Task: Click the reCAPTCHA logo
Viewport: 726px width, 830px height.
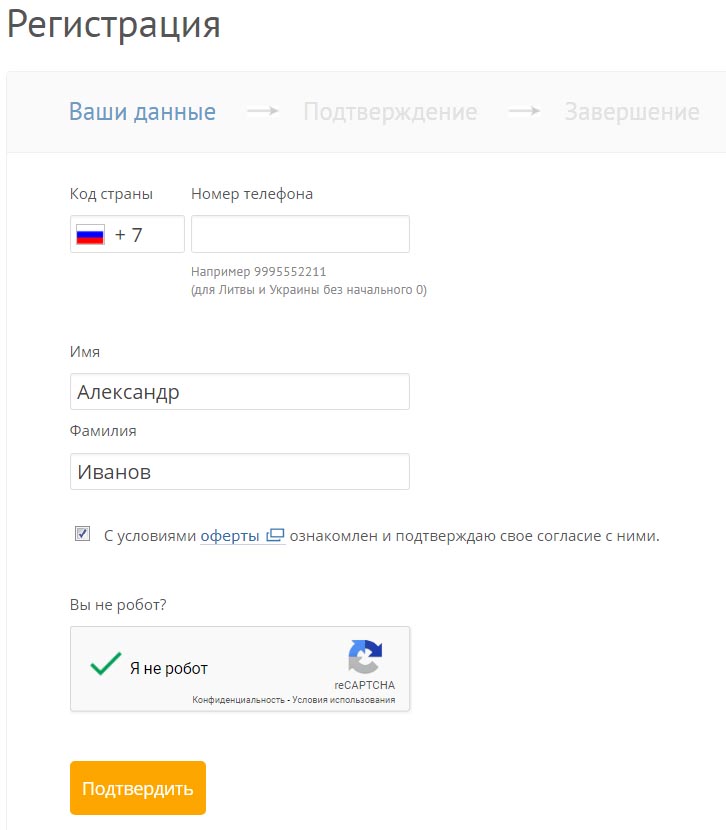Action: pos(365,657)
